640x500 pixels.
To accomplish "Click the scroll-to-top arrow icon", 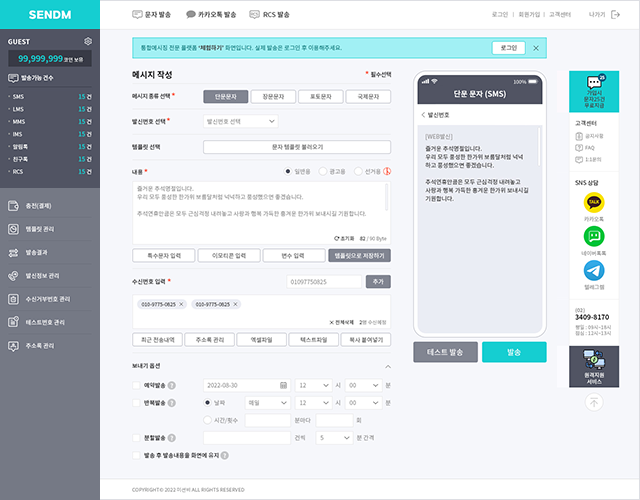I will pyautogui.click(x=594, y=402).
